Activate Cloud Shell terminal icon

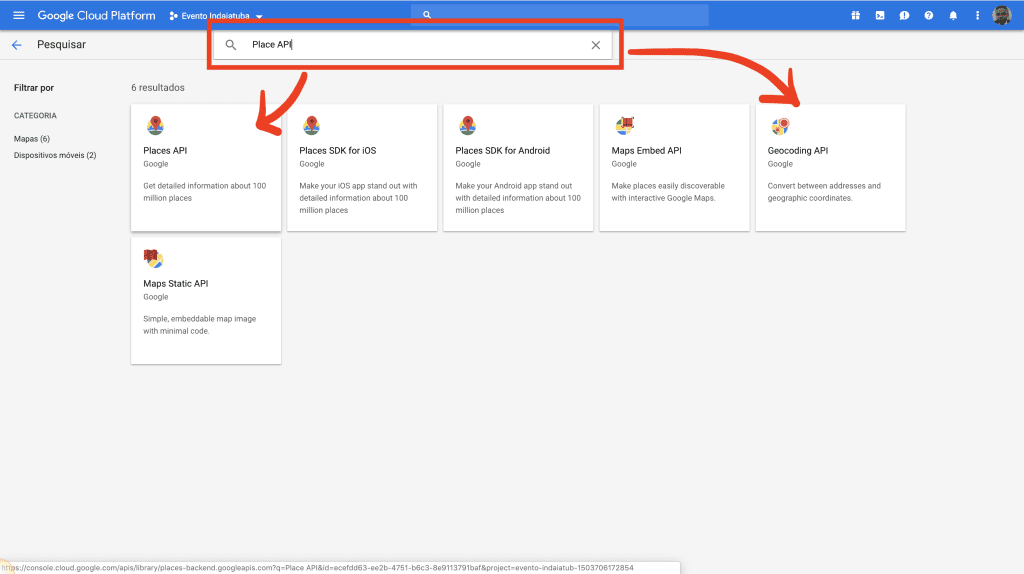[x=879, y=16]
